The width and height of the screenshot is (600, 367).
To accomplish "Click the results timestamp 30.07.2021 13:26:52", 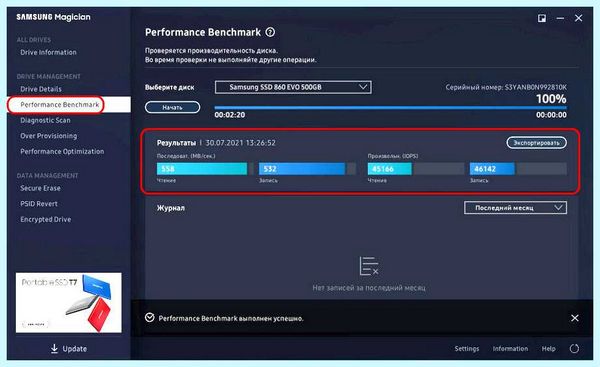I will [240, 143].
